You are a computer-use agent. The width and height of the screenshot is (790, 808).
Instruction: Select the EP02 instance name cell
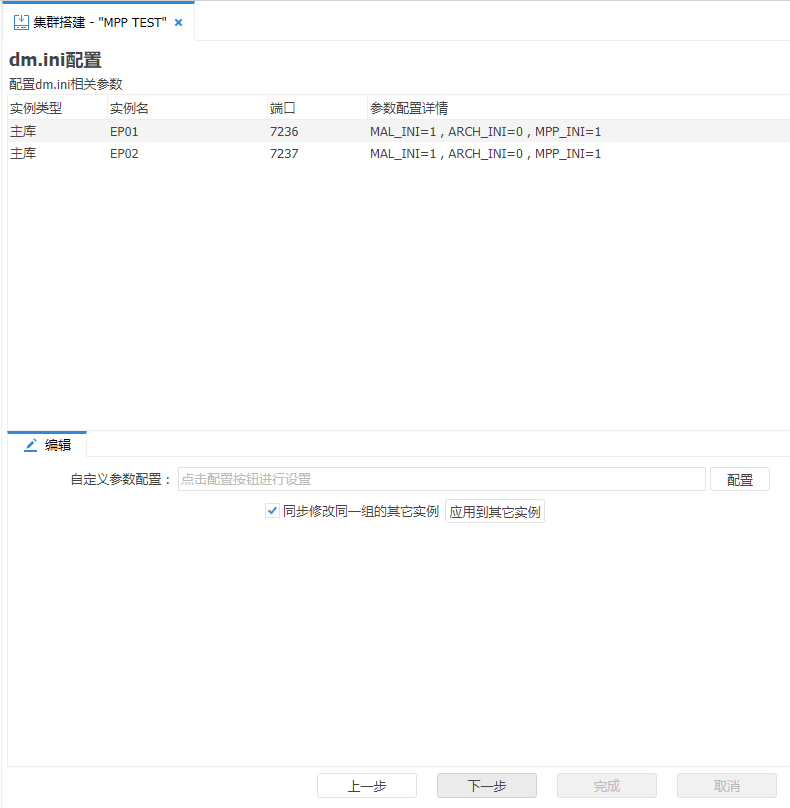tap(124, 154)
